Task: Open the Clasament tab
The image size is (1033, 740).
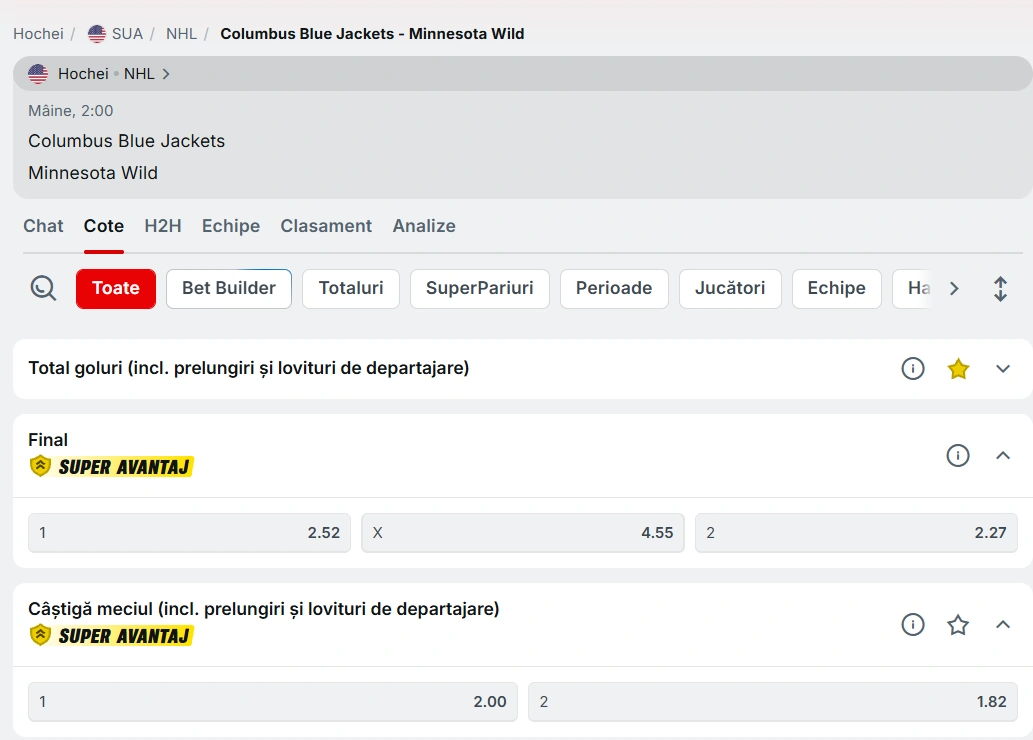Action: [326, 226]
